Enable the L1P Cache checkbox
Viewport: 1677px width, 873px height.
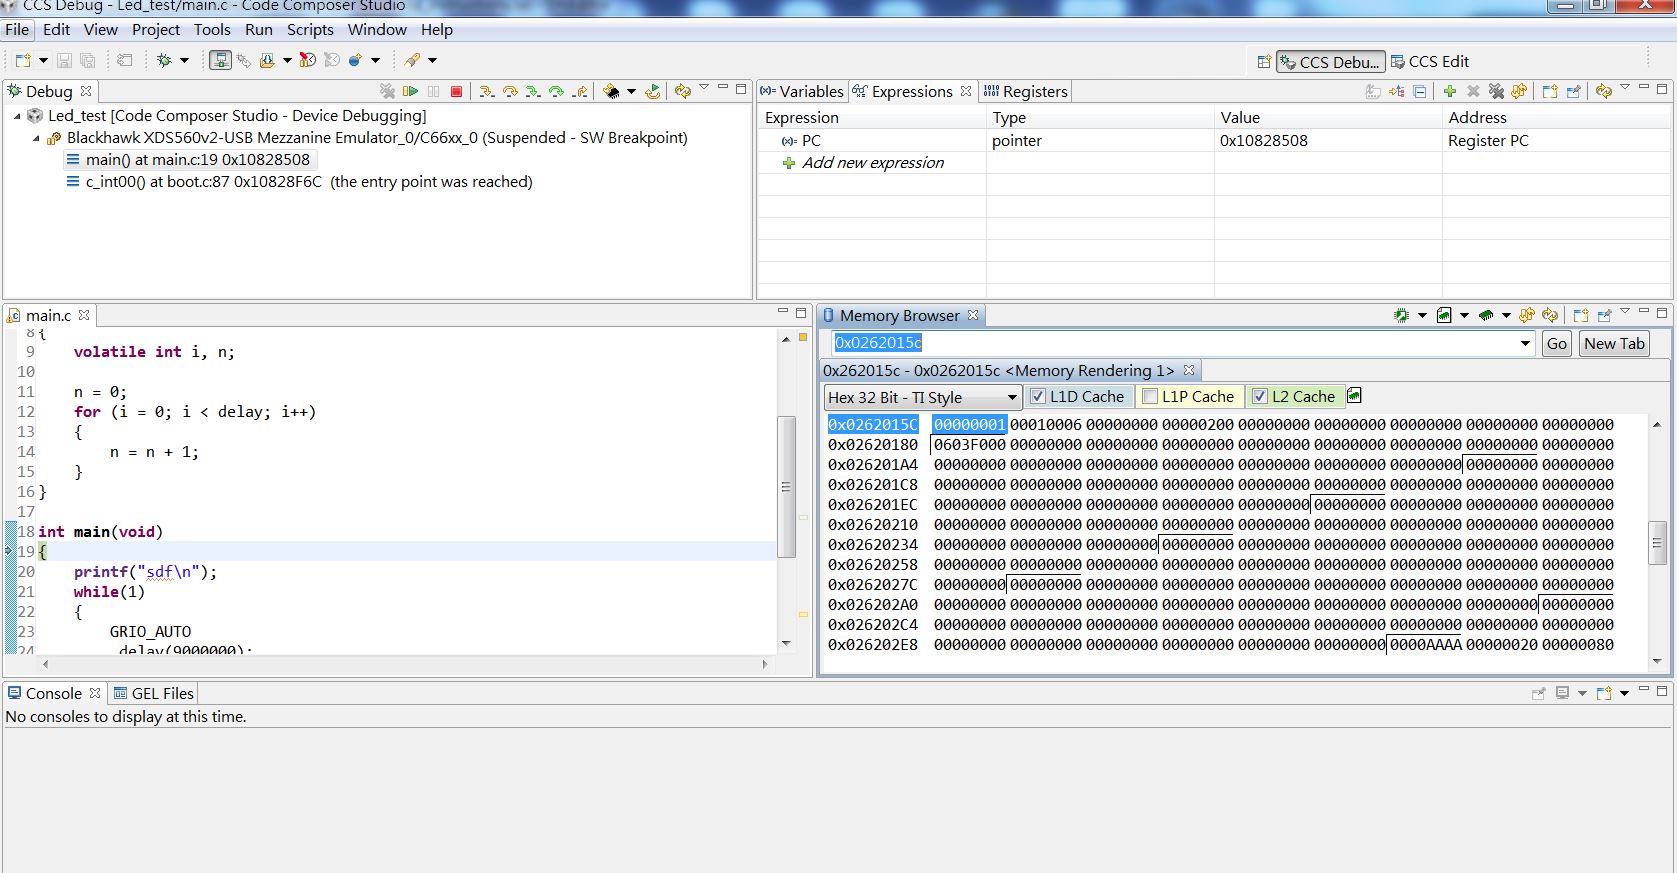(1150, 396)
